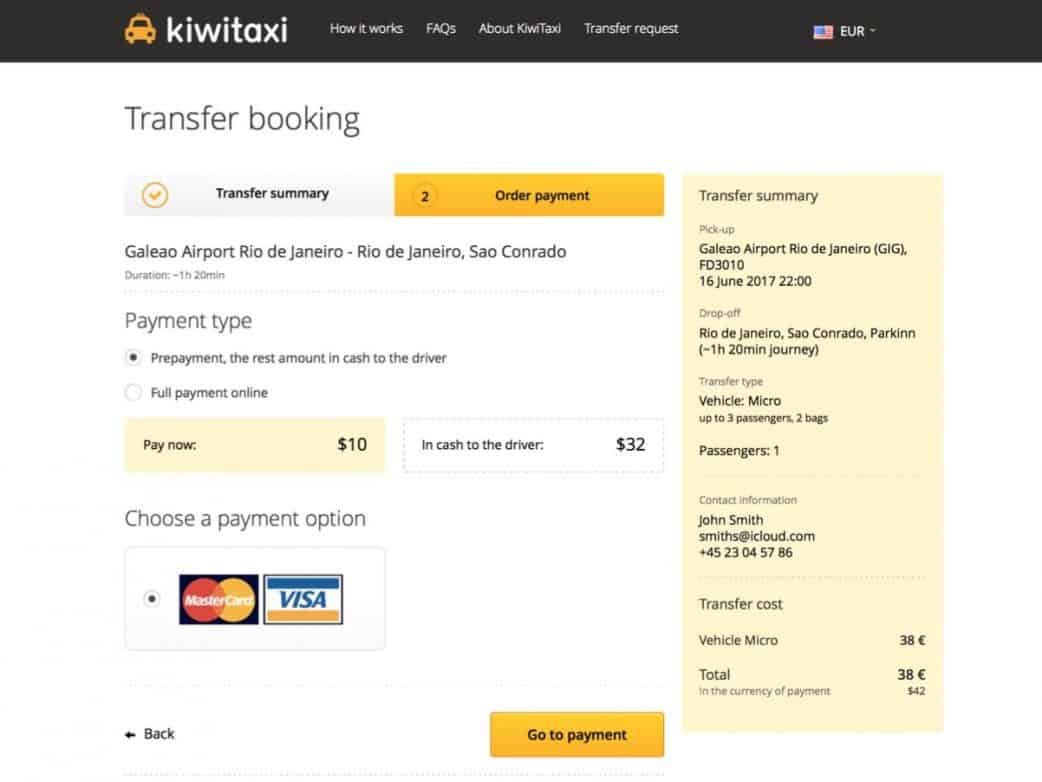This screenshot has width=1042, height=782.
Task: Select Full payment online option
Action: pyautogui.click(x=133, y=393)
